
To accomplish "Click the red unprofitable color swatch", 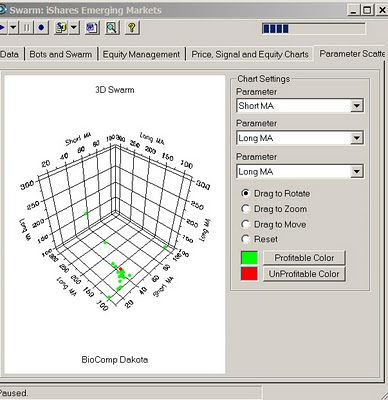I will (x=249, y=274).
